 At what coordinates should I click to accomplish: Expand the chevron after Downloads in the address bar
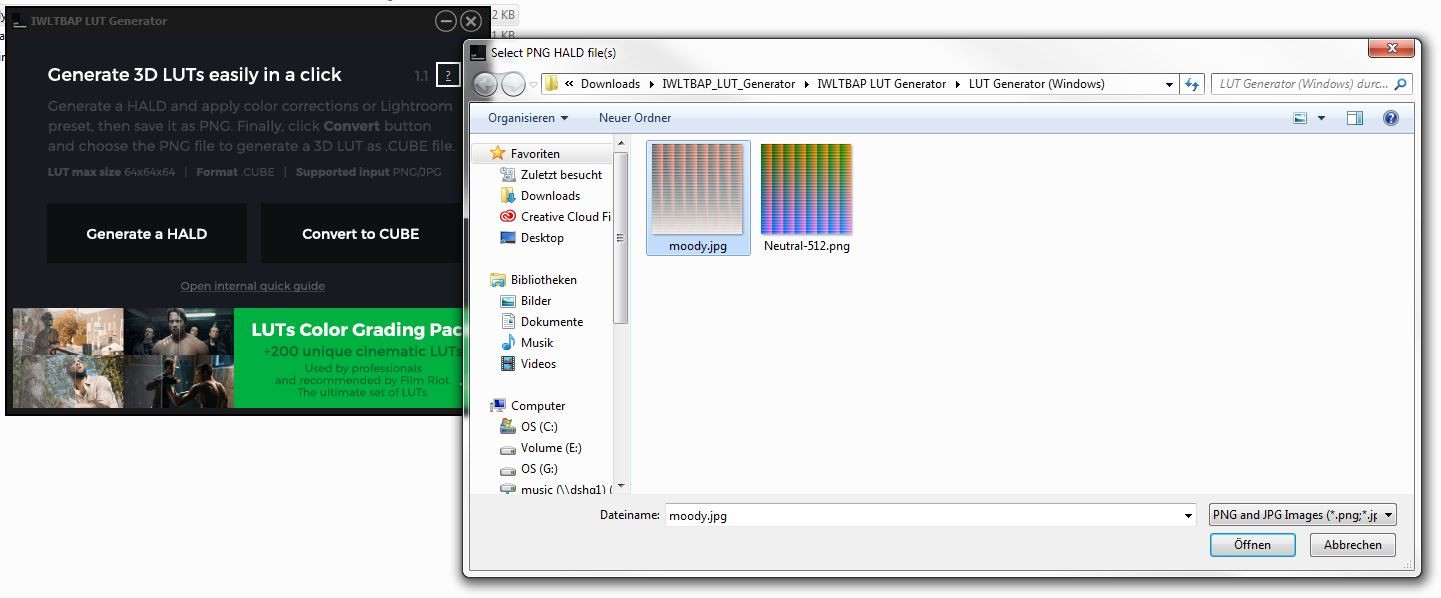[x=651, y=84]
